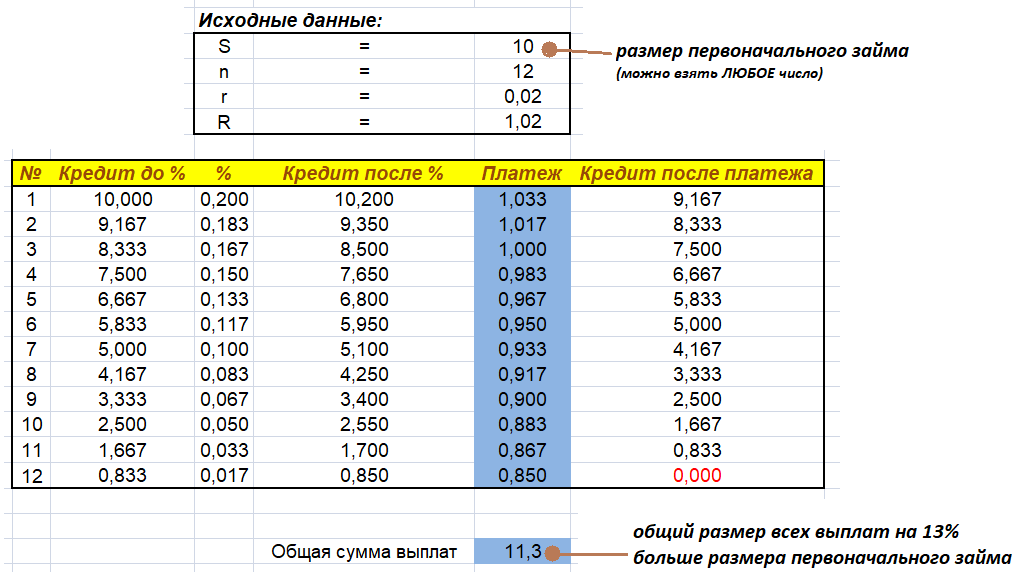This screenshot has height=572, width=1021.
Task: Click the cell 10,000 in row 1
Action: (122, 199)
